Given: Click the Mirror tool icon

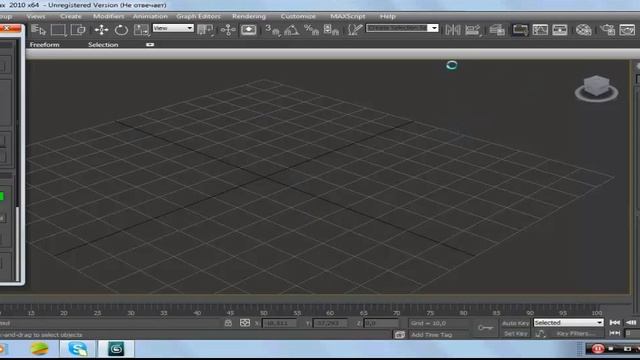Looking at the screenshot, I should point(453,30).
